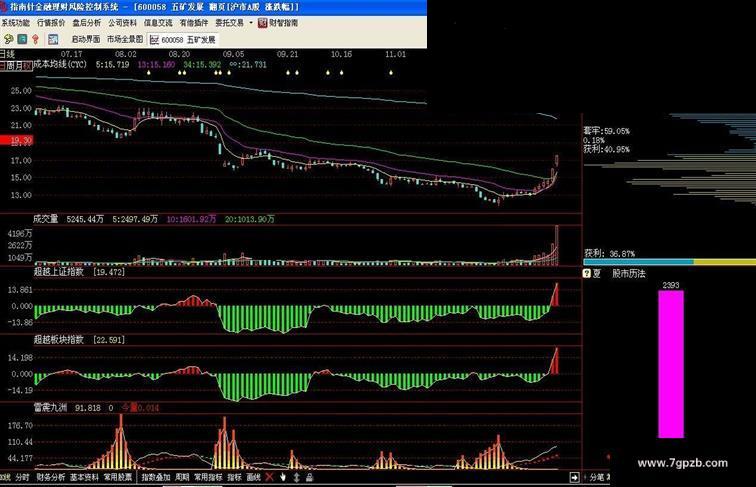This screenshot has height=487, width=756.
Task: Click the chart window toolbar icon
Action: [x=53, y=39]
